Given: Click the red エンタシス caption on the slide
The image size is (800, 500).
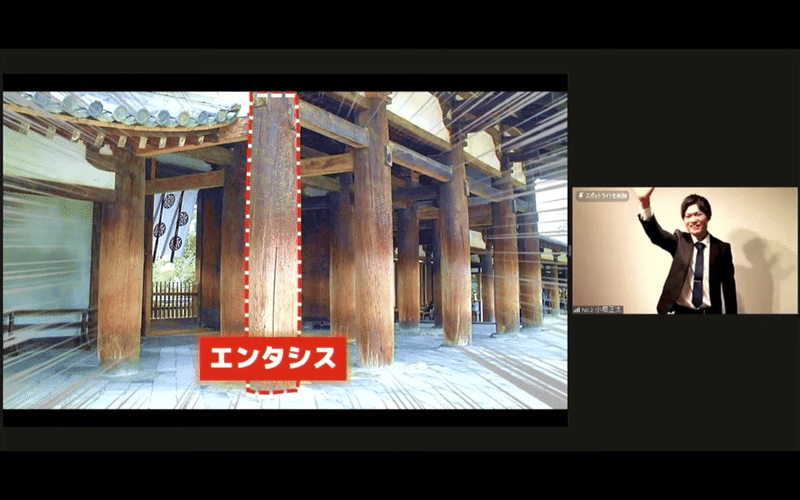Looking at the screenshot, I should click(273, 359).
